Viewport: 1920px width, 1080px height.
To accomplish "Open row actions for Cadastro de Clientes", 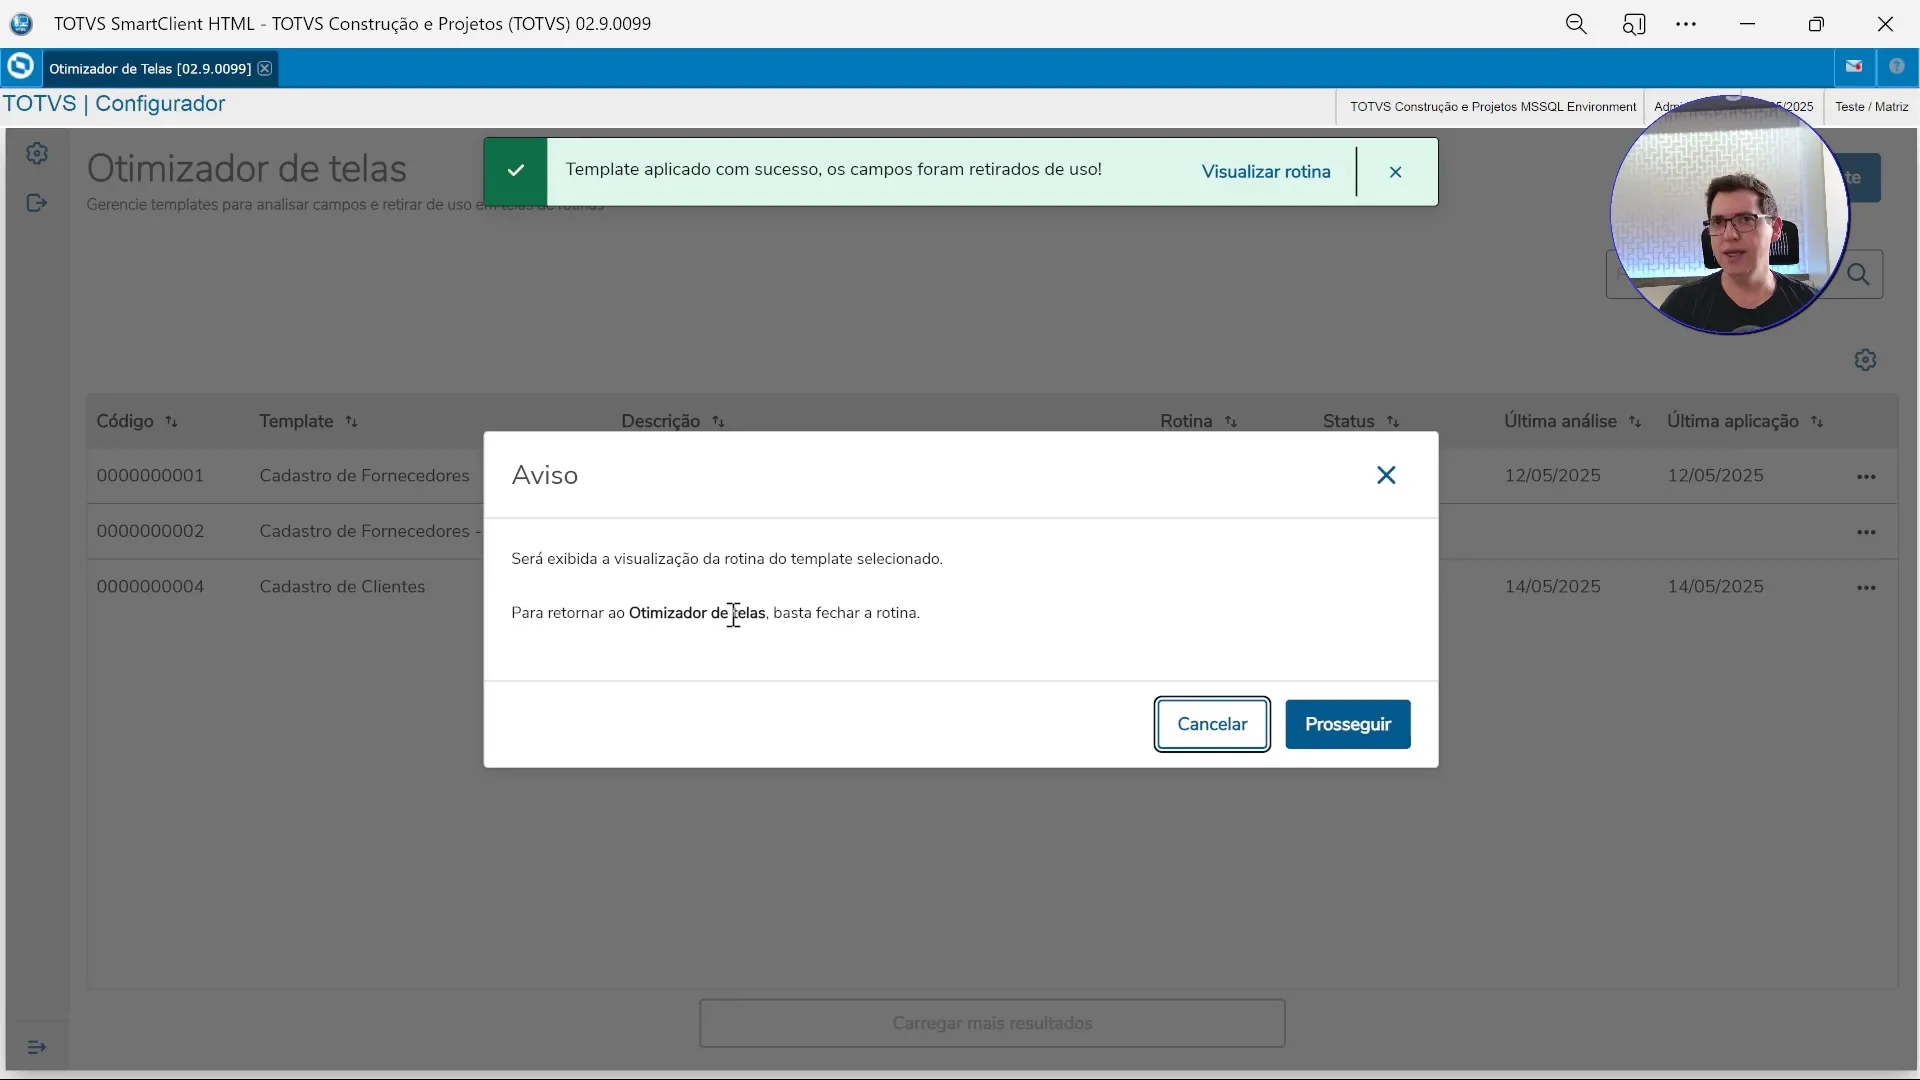I will pyautogui.click(x=1868, y=587).
